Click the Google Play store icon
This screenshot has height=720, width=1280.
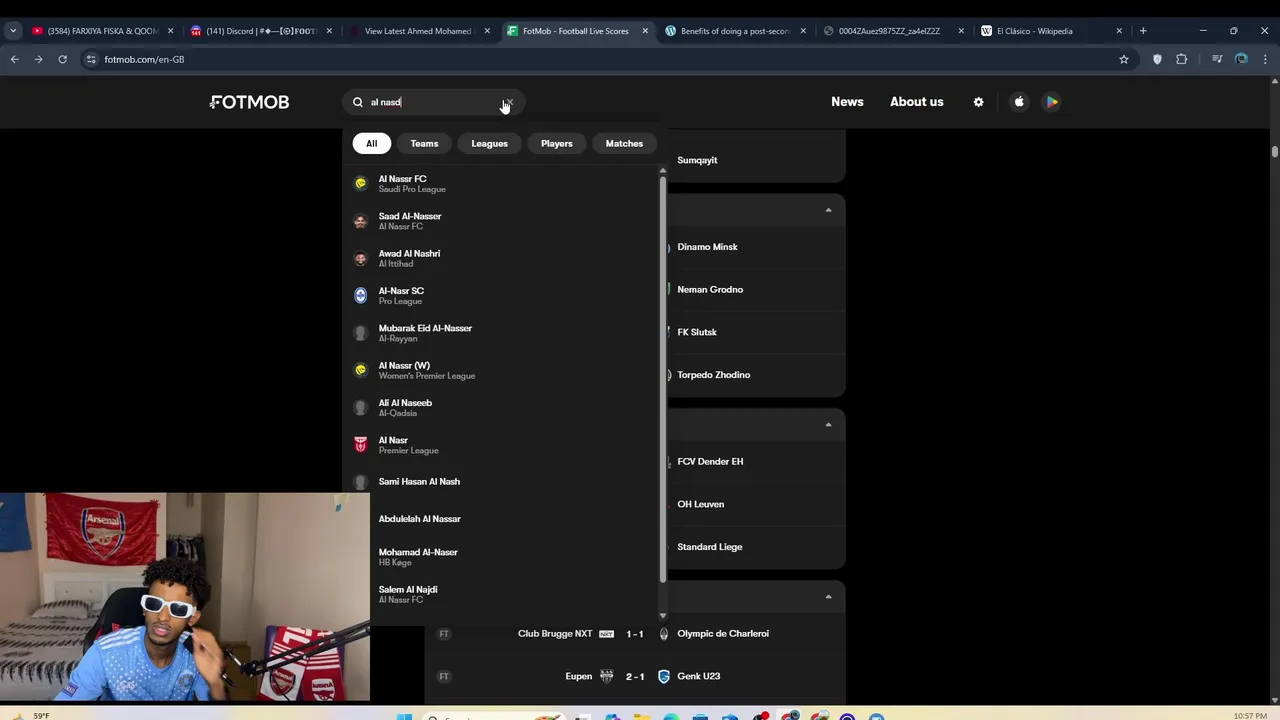pos(1052,102)
